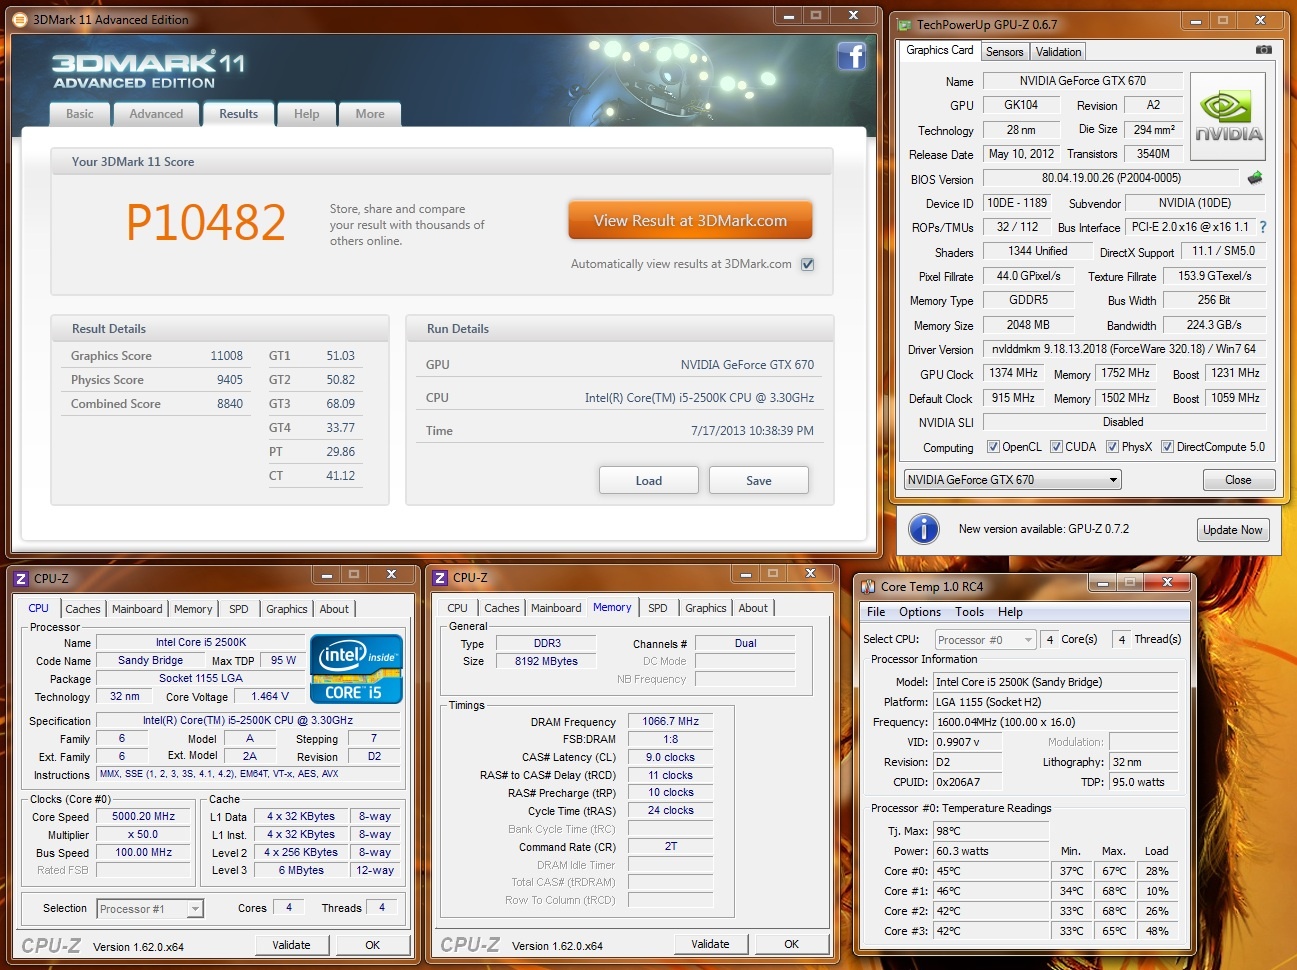Click the question mark beside Bus Interface
Screen dimensions: 1297x970
pyautogui.click(x=1263, y=227)
